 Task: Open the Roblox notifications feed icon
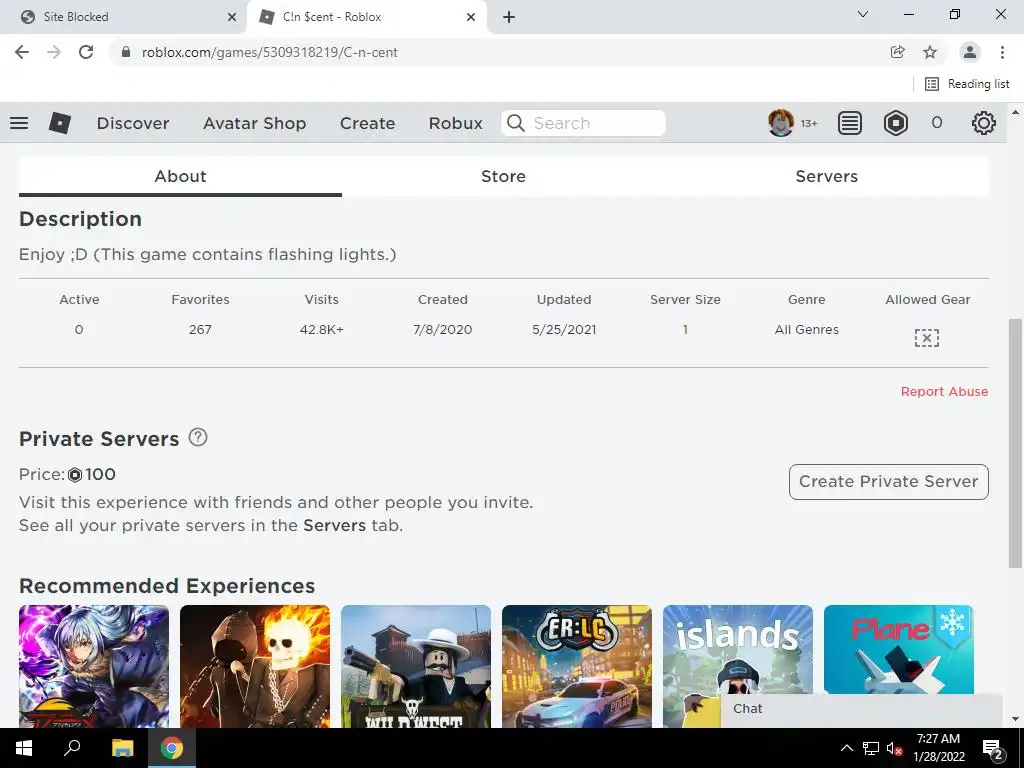point(850,123)
